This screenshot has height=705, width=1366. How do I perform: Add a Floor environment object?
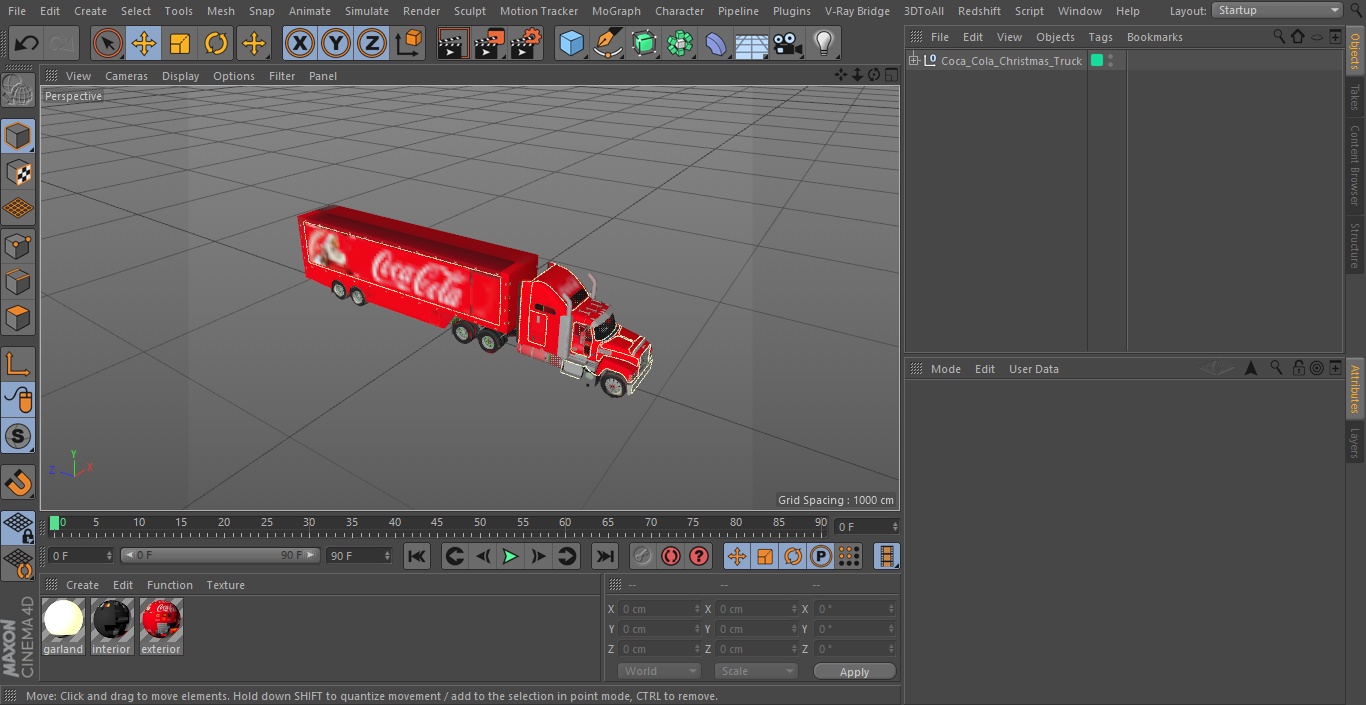[x=752, y=43]
